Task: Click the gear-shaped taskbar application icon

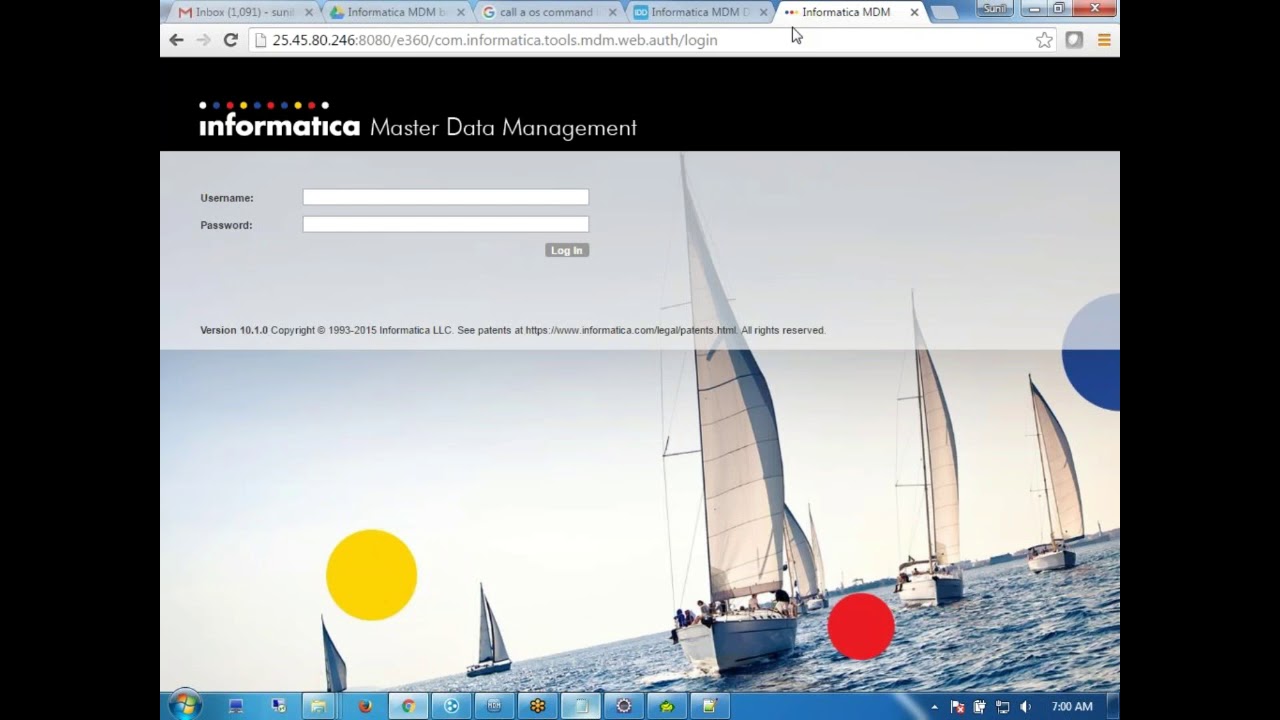Action: (x=624, y=706)
